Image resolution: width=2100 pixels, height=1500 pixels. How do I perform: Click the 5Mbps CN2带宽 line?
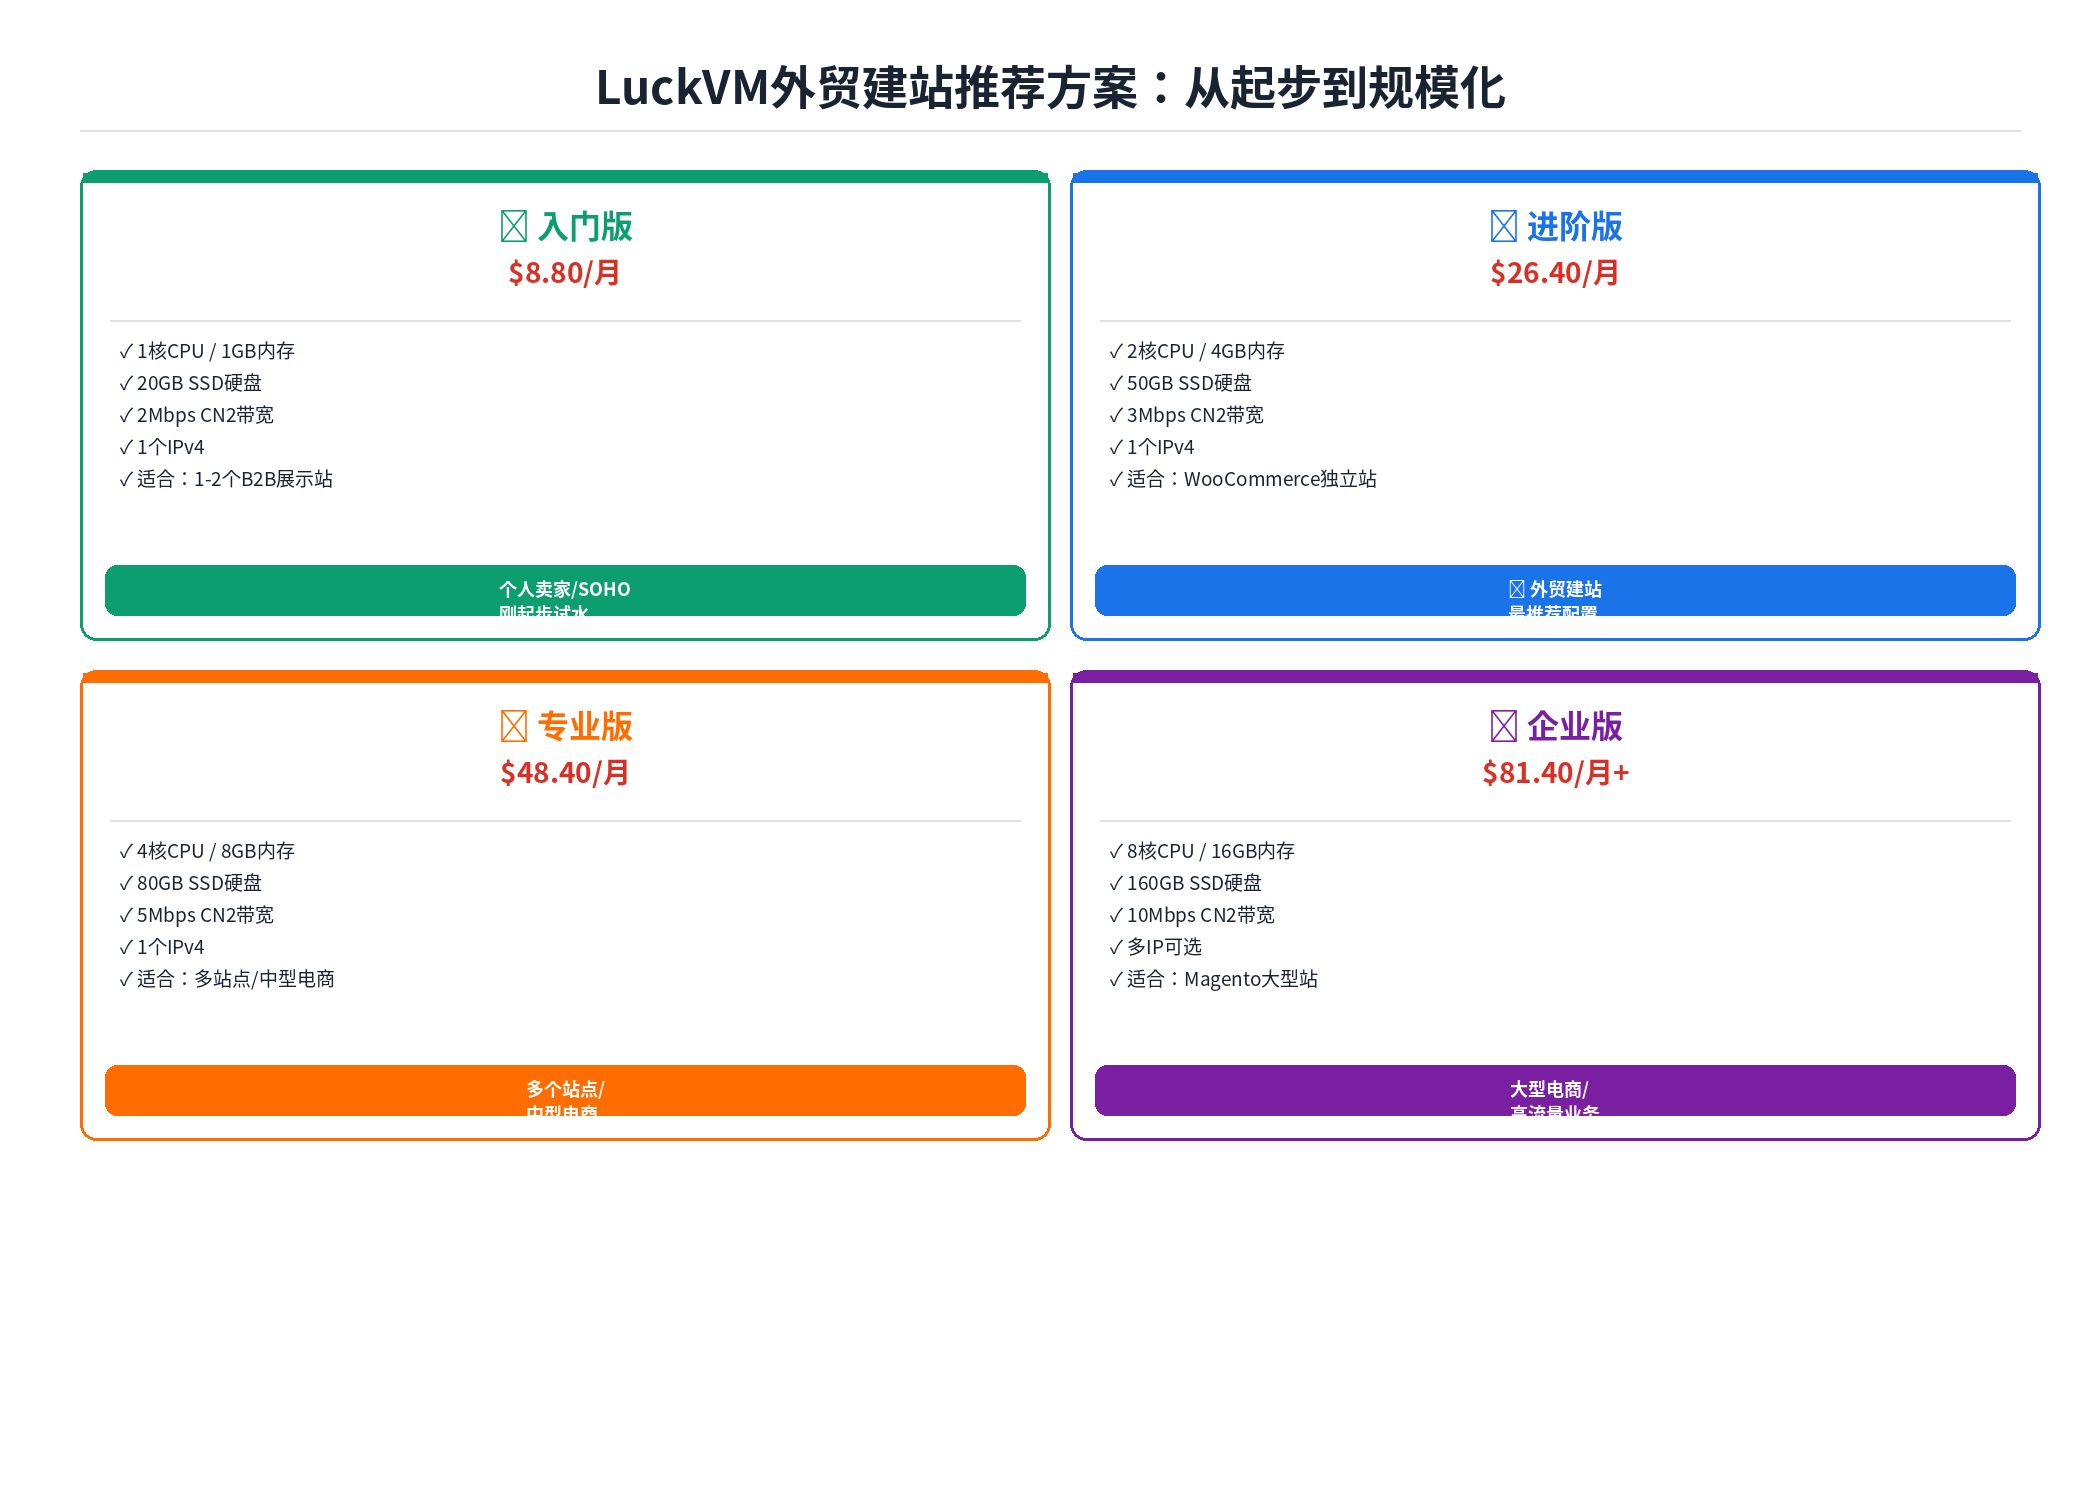coord(196,915)
